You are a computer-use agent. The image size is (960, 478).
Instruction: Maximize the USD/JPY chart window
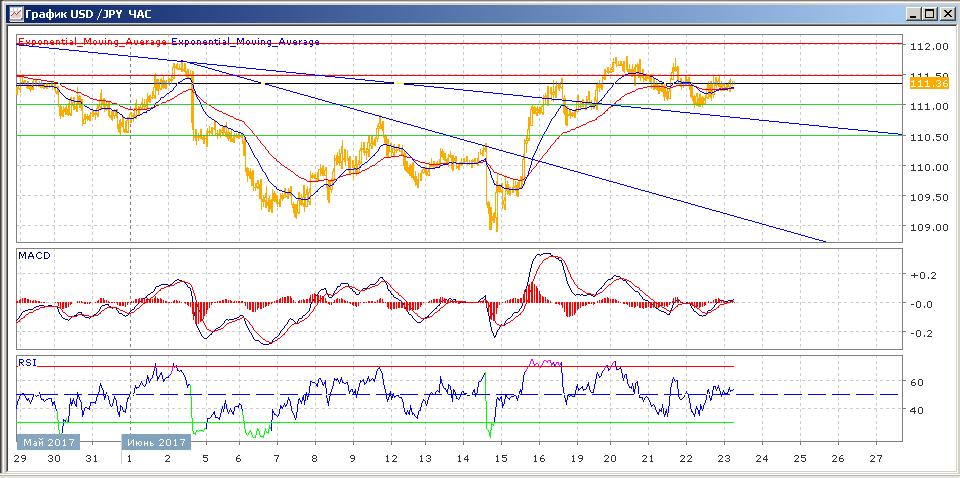click(x=929, y=14)
